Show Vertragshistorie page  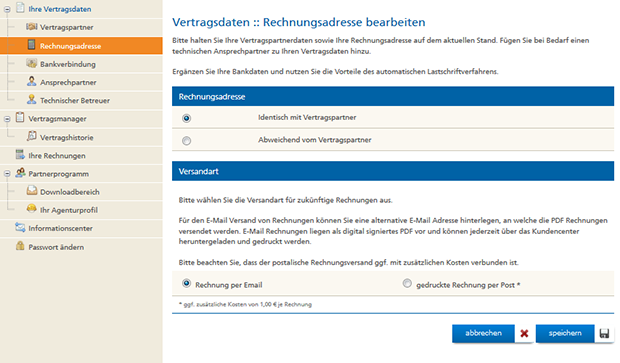[66, 138]
